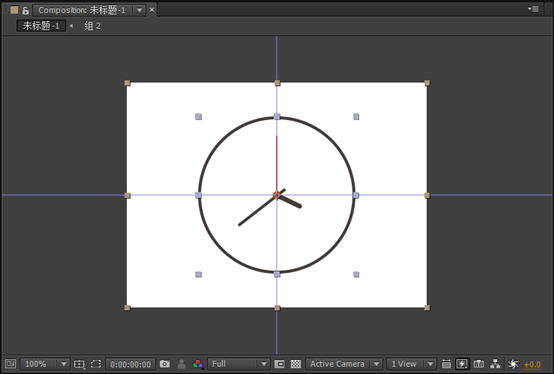The height and width of the screenshot is (374, 554).
Task: Toggle the viewer lock icon
Action: click(25, 10)
